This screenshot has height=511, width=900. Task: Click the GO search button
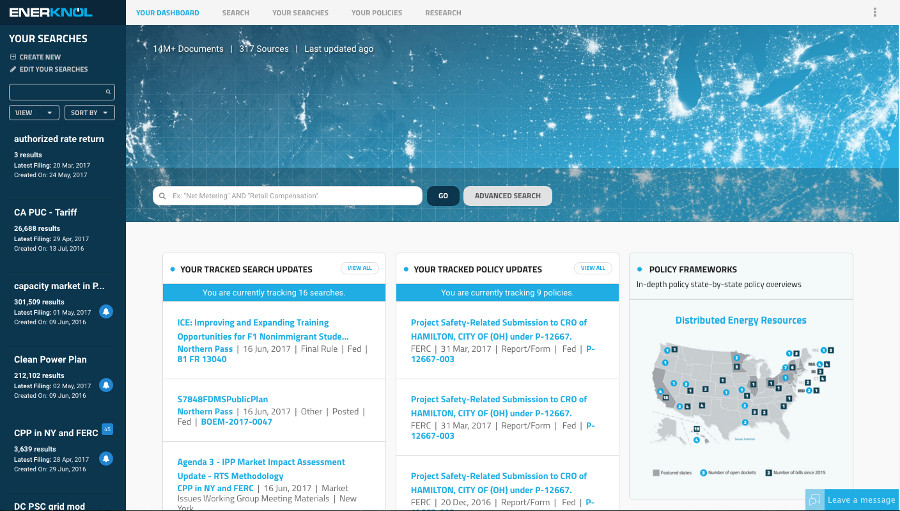click(443, 196)
